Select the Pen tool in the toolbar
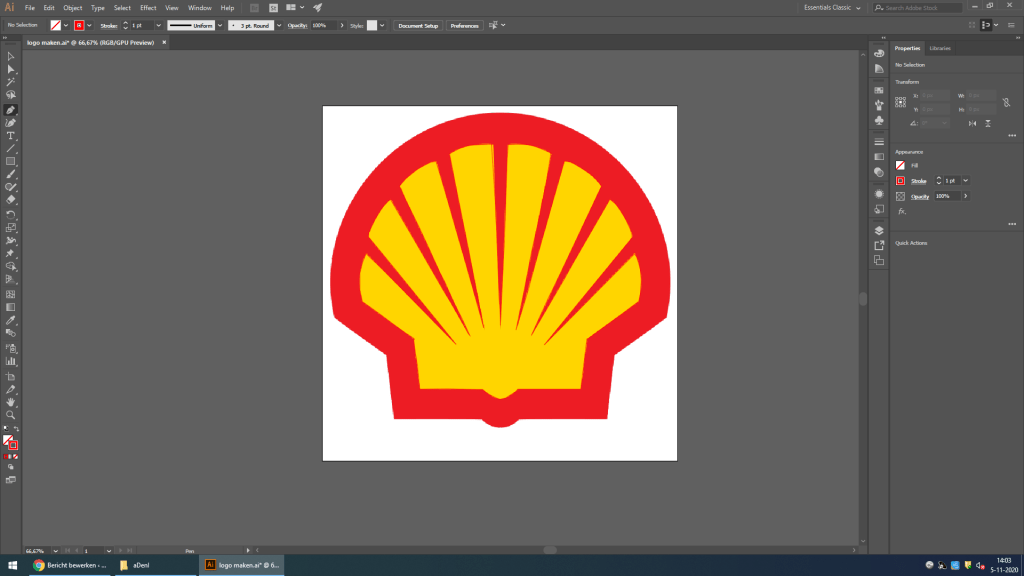This screenshot has width=1024, height=576. coord(11,109)
